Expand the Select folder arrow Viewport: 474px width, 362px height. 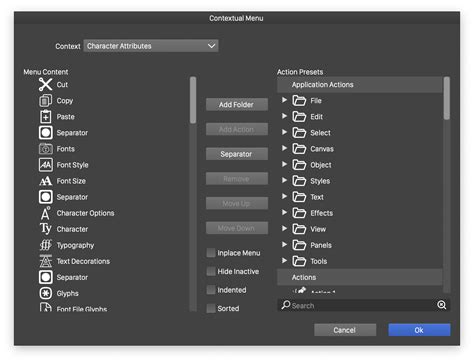284,132
